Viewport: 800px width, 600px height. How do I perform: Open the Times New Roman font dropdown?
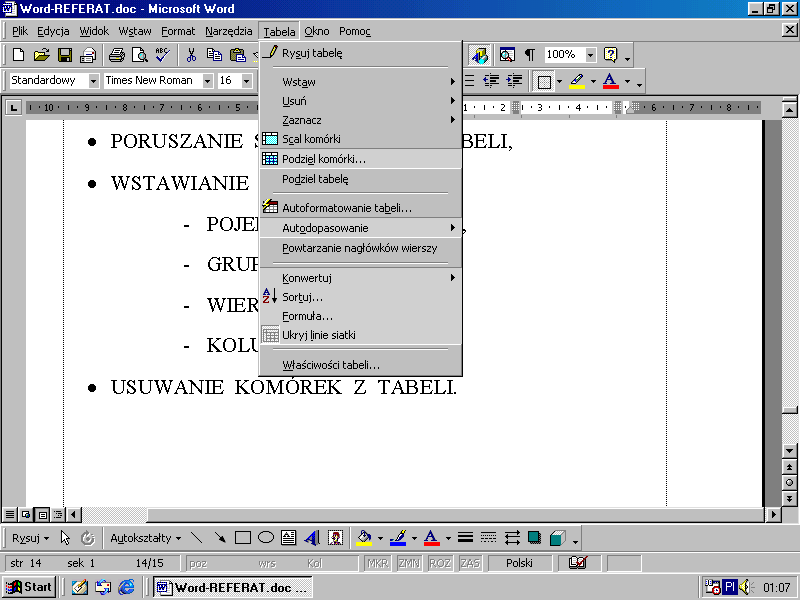tap(207, 81)
